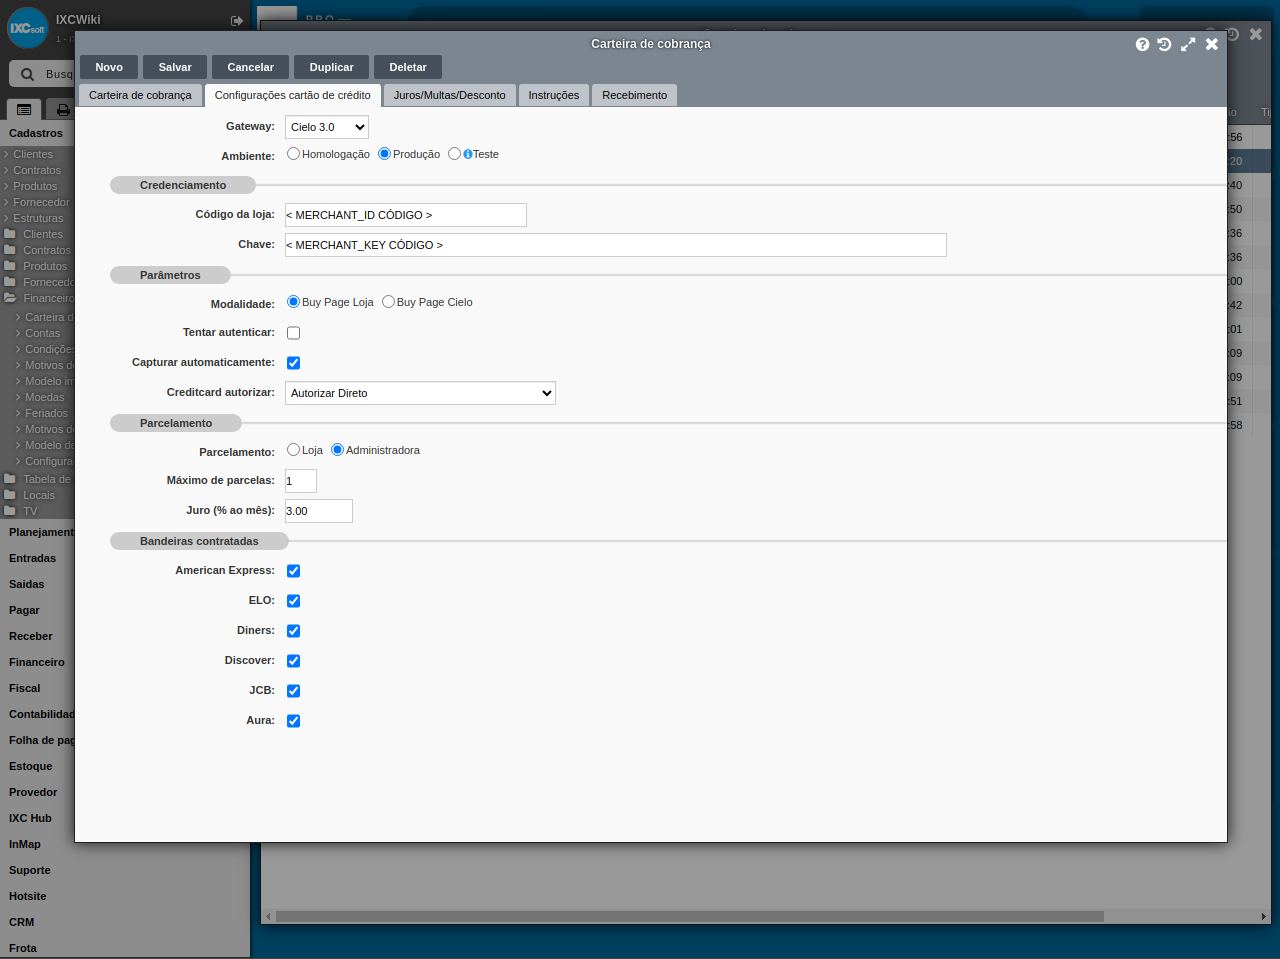Select Teste environment radio
1280x959 pixels.
tap(454, 154)
